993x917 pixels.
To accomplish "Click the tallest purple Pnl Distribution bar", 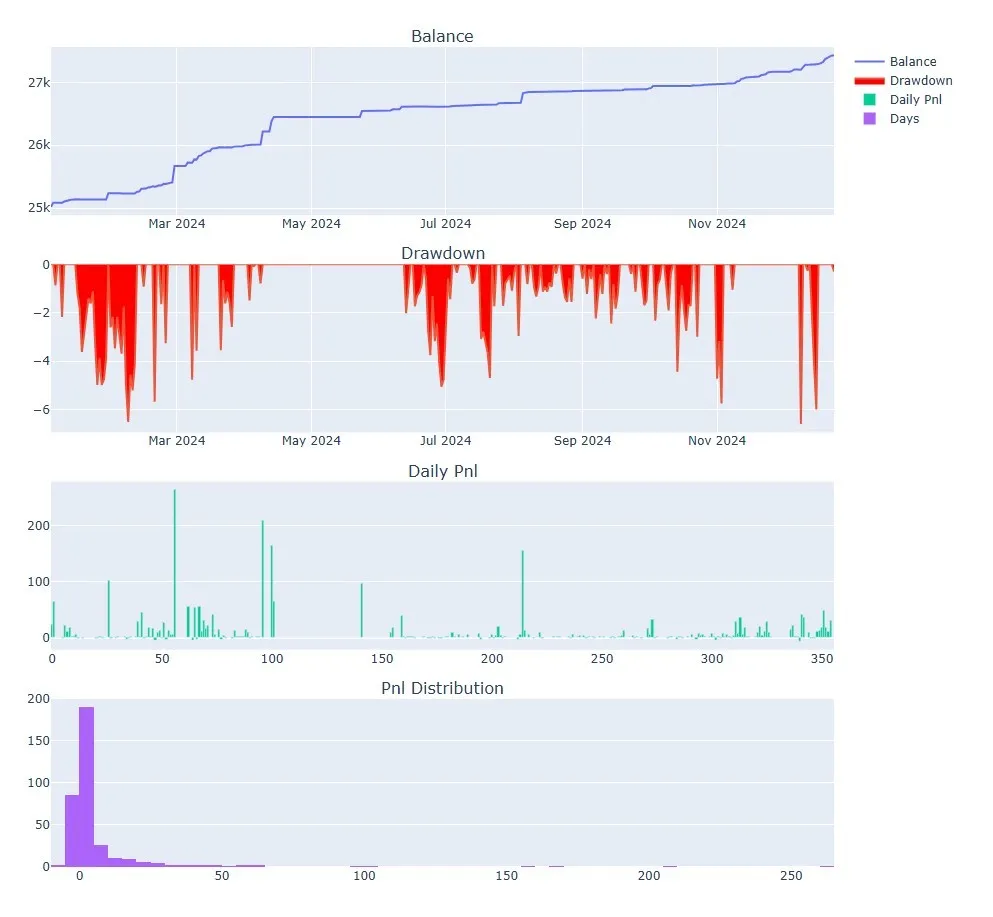I will coord(87,787).
